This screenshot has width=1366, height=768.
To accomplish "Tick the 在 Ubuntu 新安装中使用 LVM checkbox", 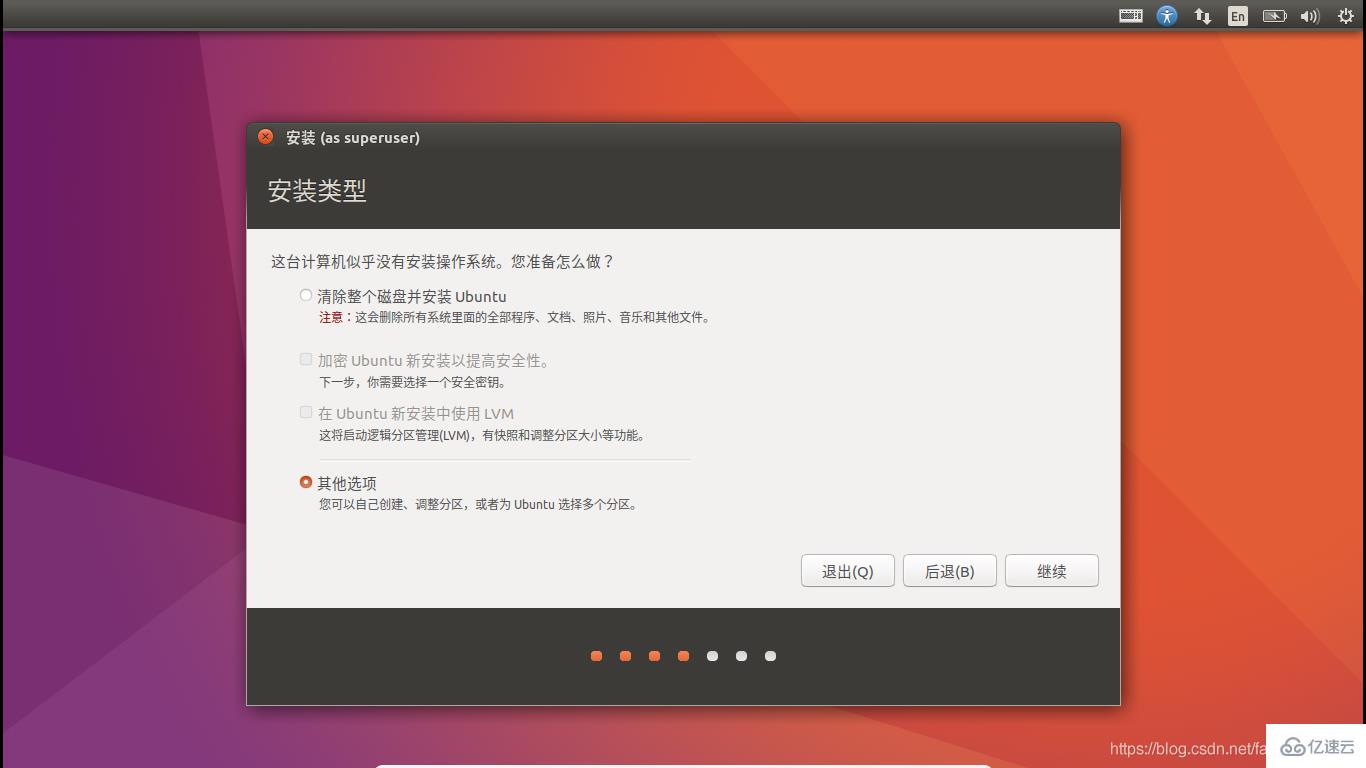I will (306, 412).
